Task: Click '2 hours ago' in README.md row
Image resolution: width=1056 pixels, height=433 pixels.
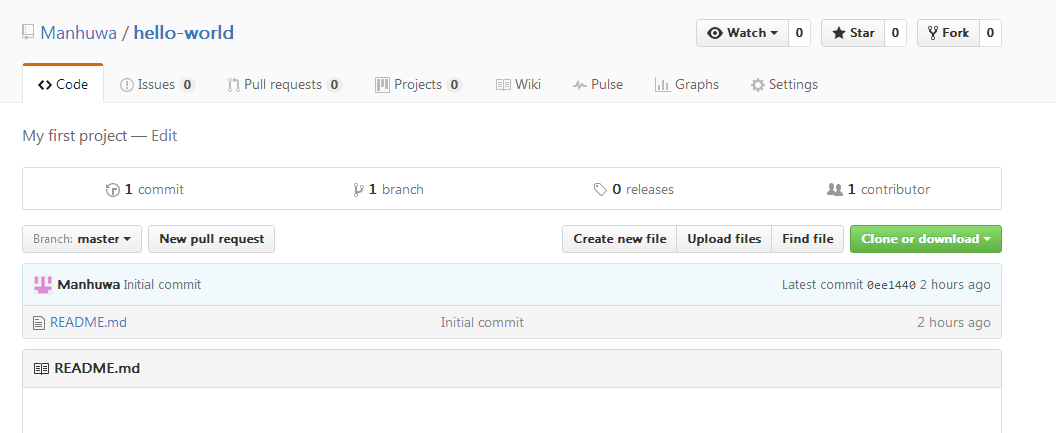Action: 954,323
